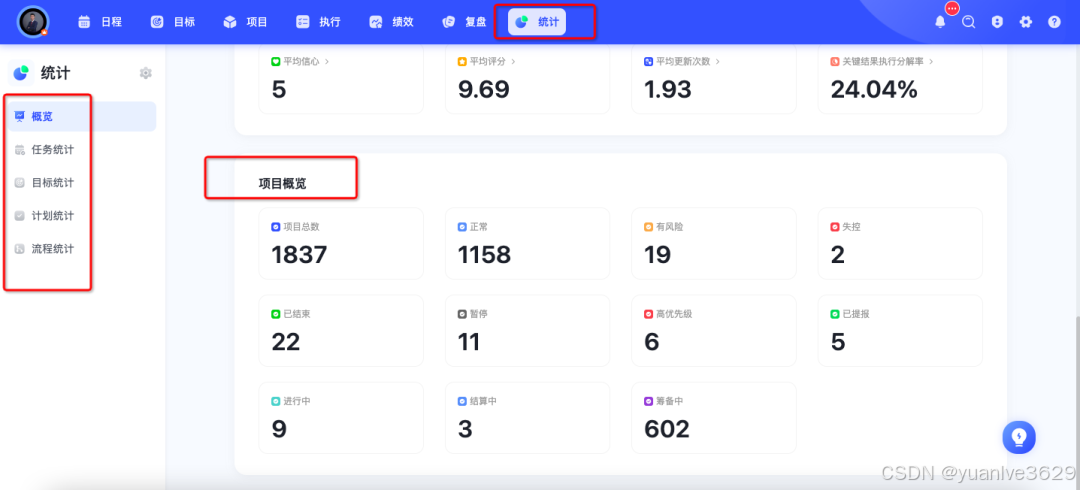Image resolution: width=1080 pixels, height=490 pixels.
Task: Open the floating lightbulb tips button
Action: [1019, 437]
